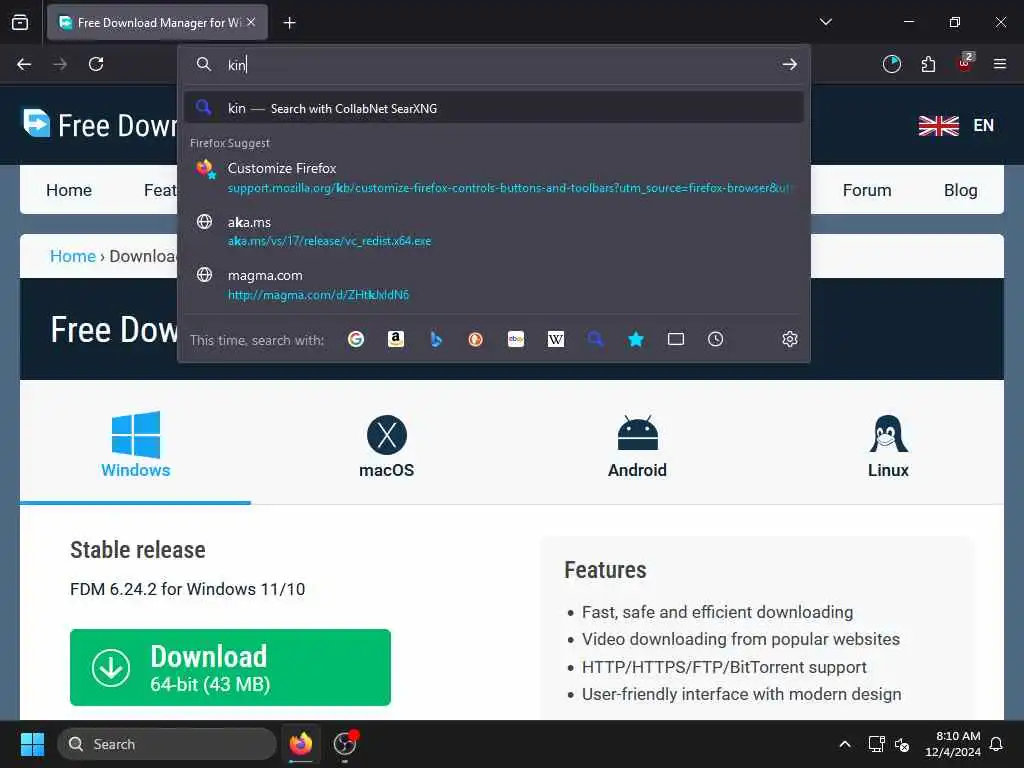Open Windows Start menu
1024x768 pixels.
(32, 744)
